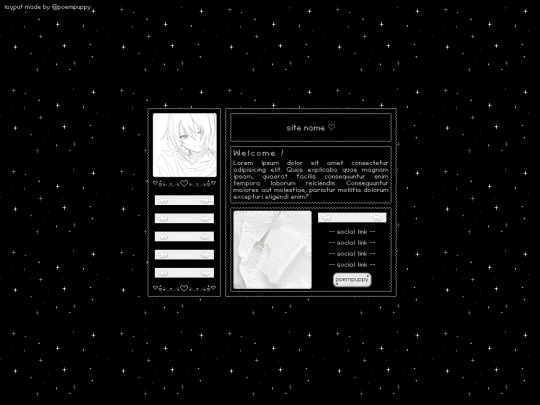The width and height of the screenshot is (540, 405).
Task: Open the third page button in sidebar
Action: click(x=184, y=237)
